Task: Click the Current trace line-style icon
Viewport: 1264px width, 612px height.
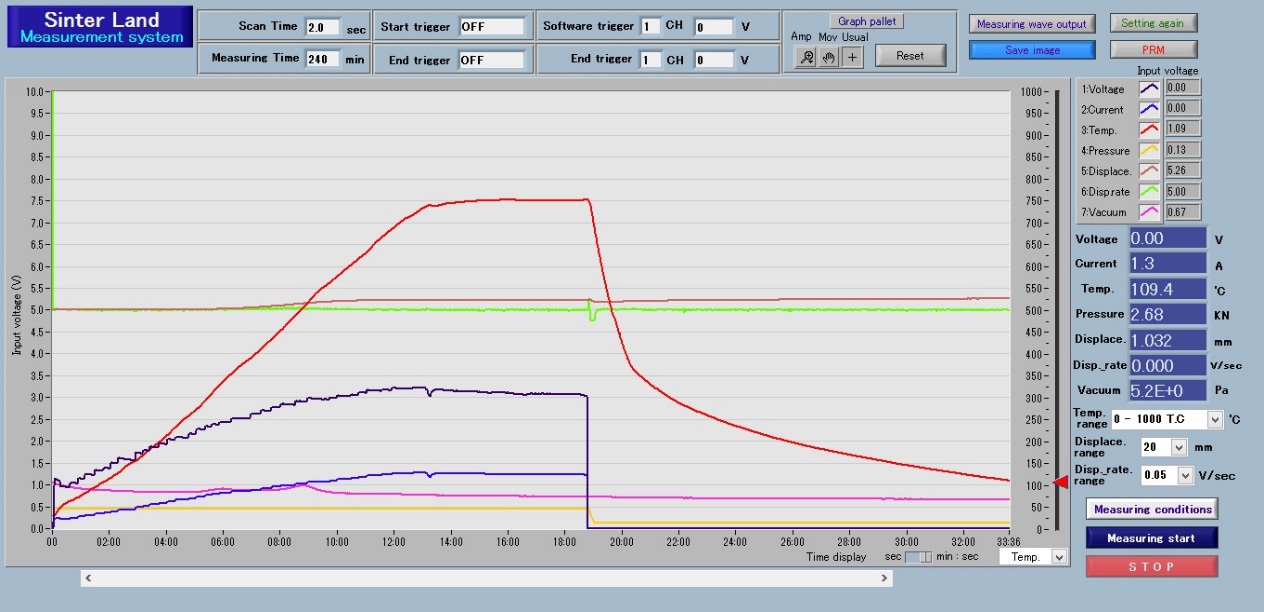Action: coord(1150,109)
